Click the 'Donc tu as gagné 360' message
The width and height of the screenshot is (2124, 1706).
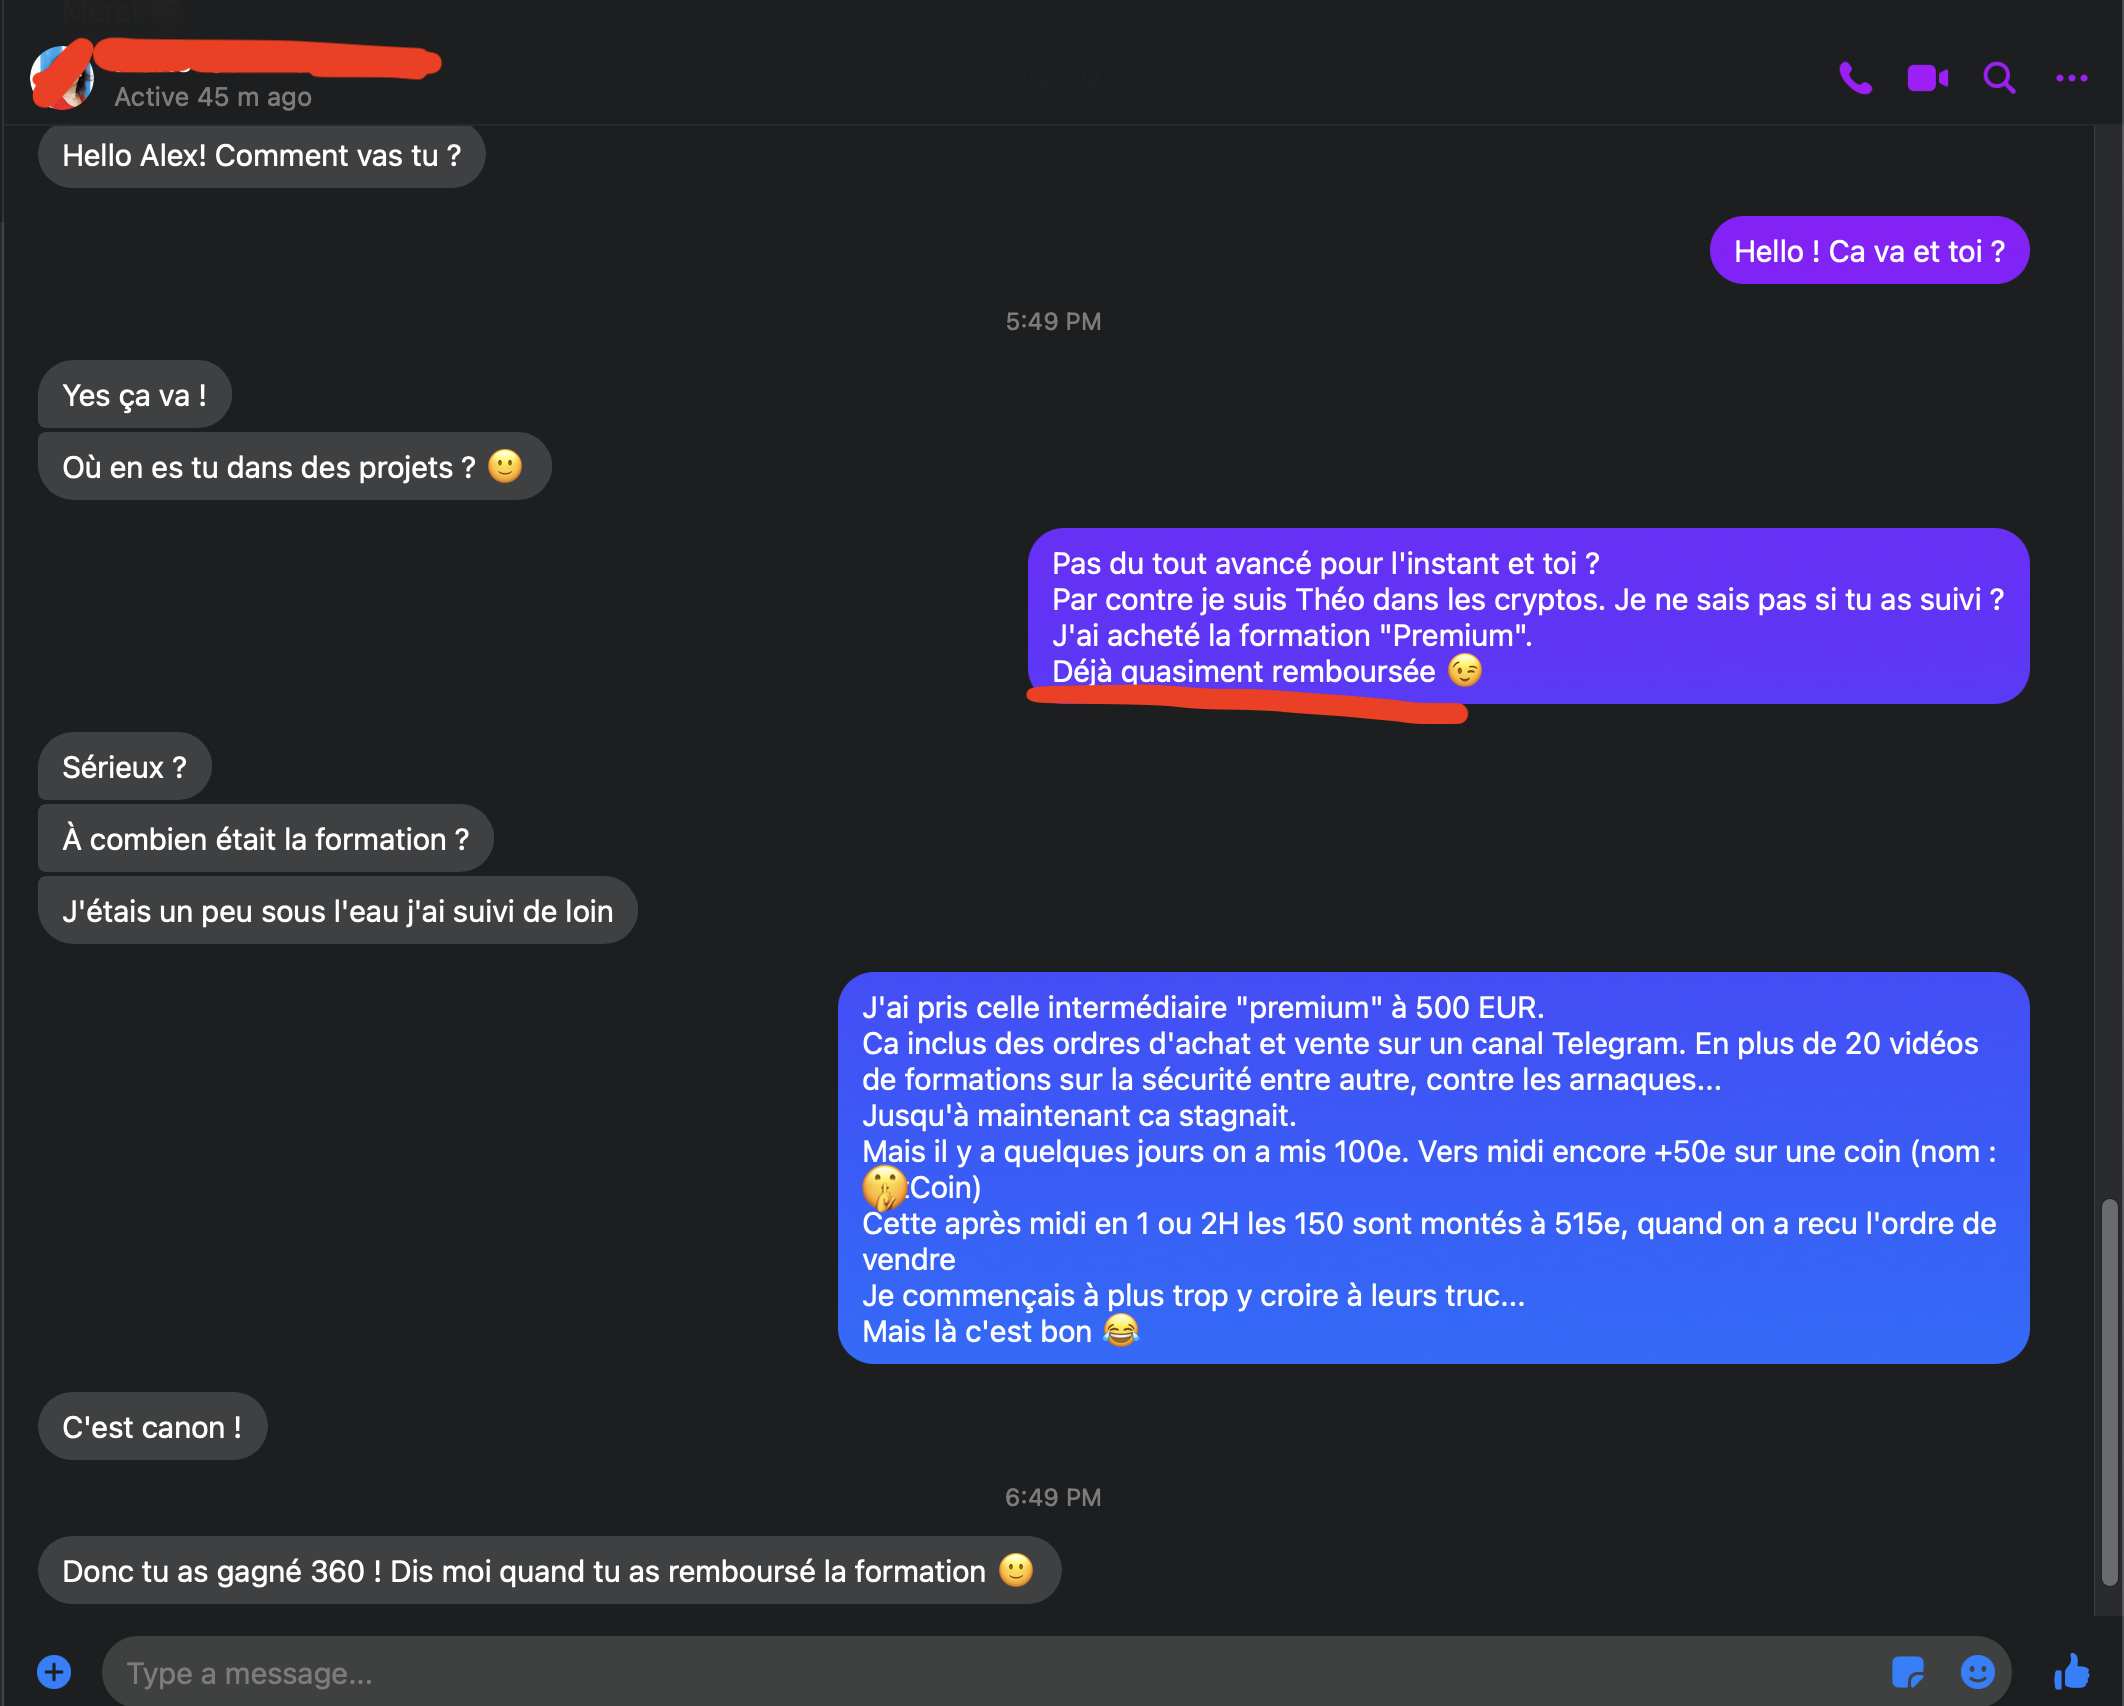tap(549, 1570)
